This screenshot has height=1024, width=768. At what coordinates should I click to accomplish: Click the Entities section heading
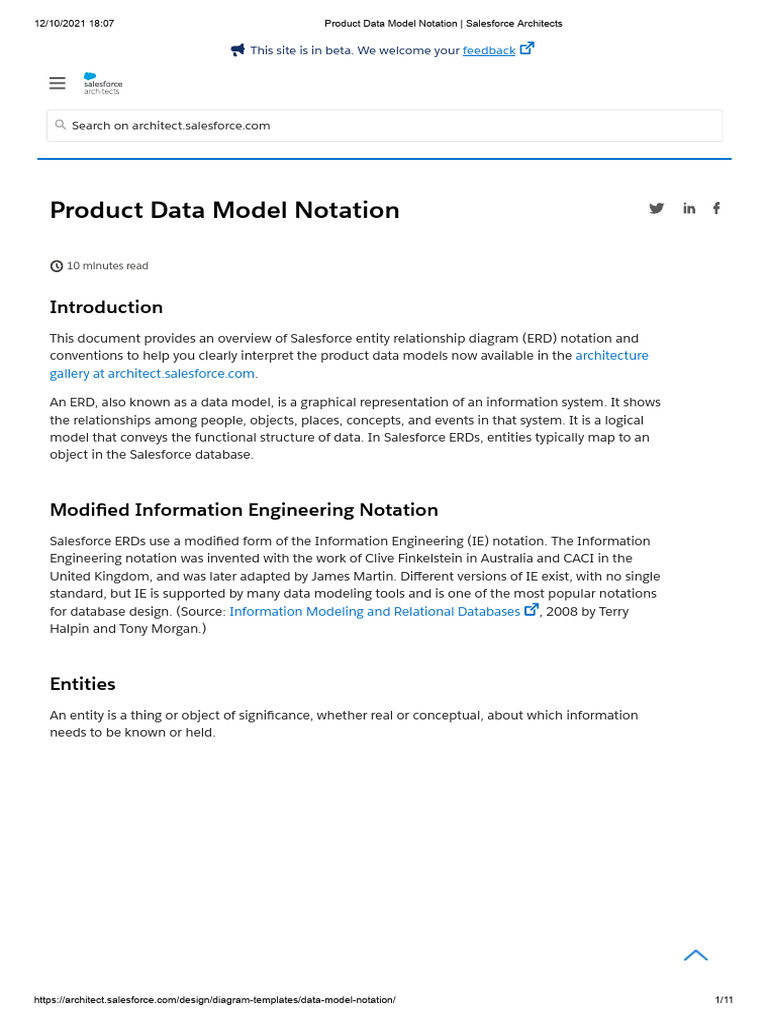click(83, 684)
